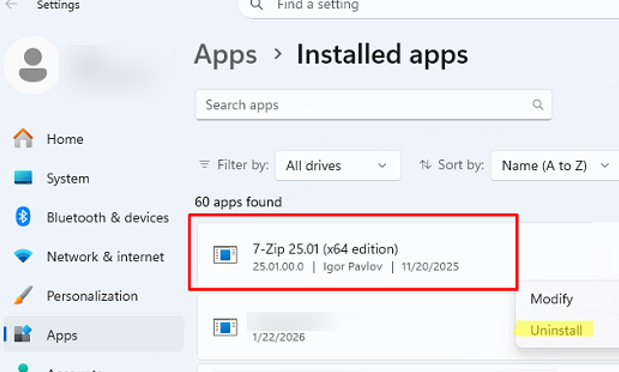
Task: Open Personalization settings
Action: [x=94, y=296]
